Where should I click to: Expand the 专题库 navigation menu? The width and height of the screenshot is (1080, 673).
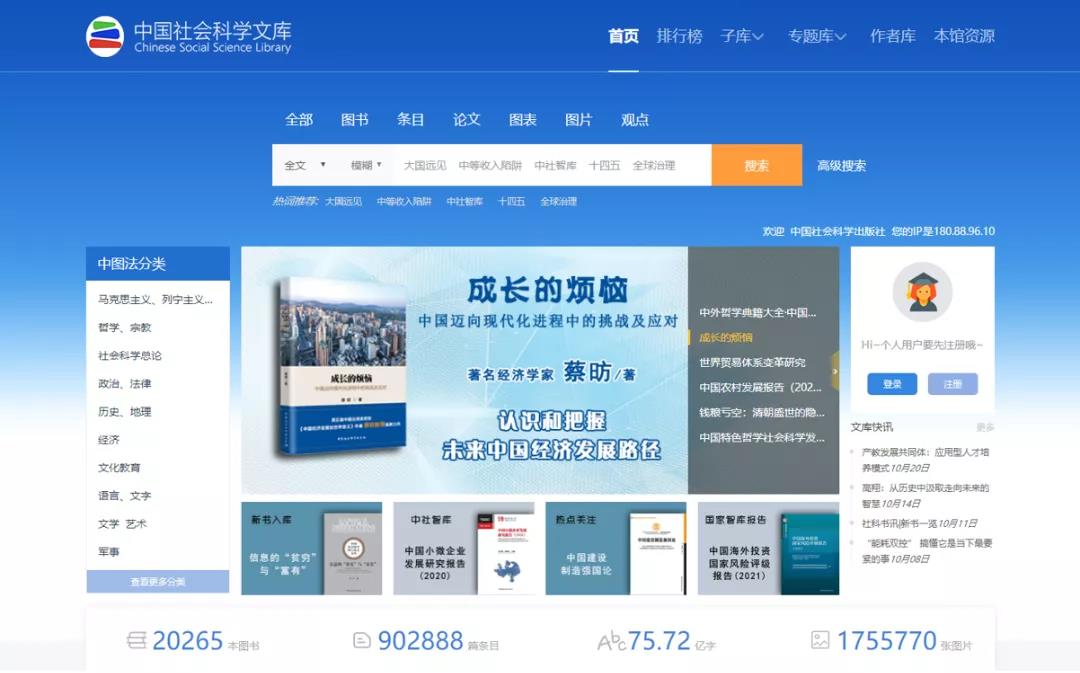pos(817,36)
